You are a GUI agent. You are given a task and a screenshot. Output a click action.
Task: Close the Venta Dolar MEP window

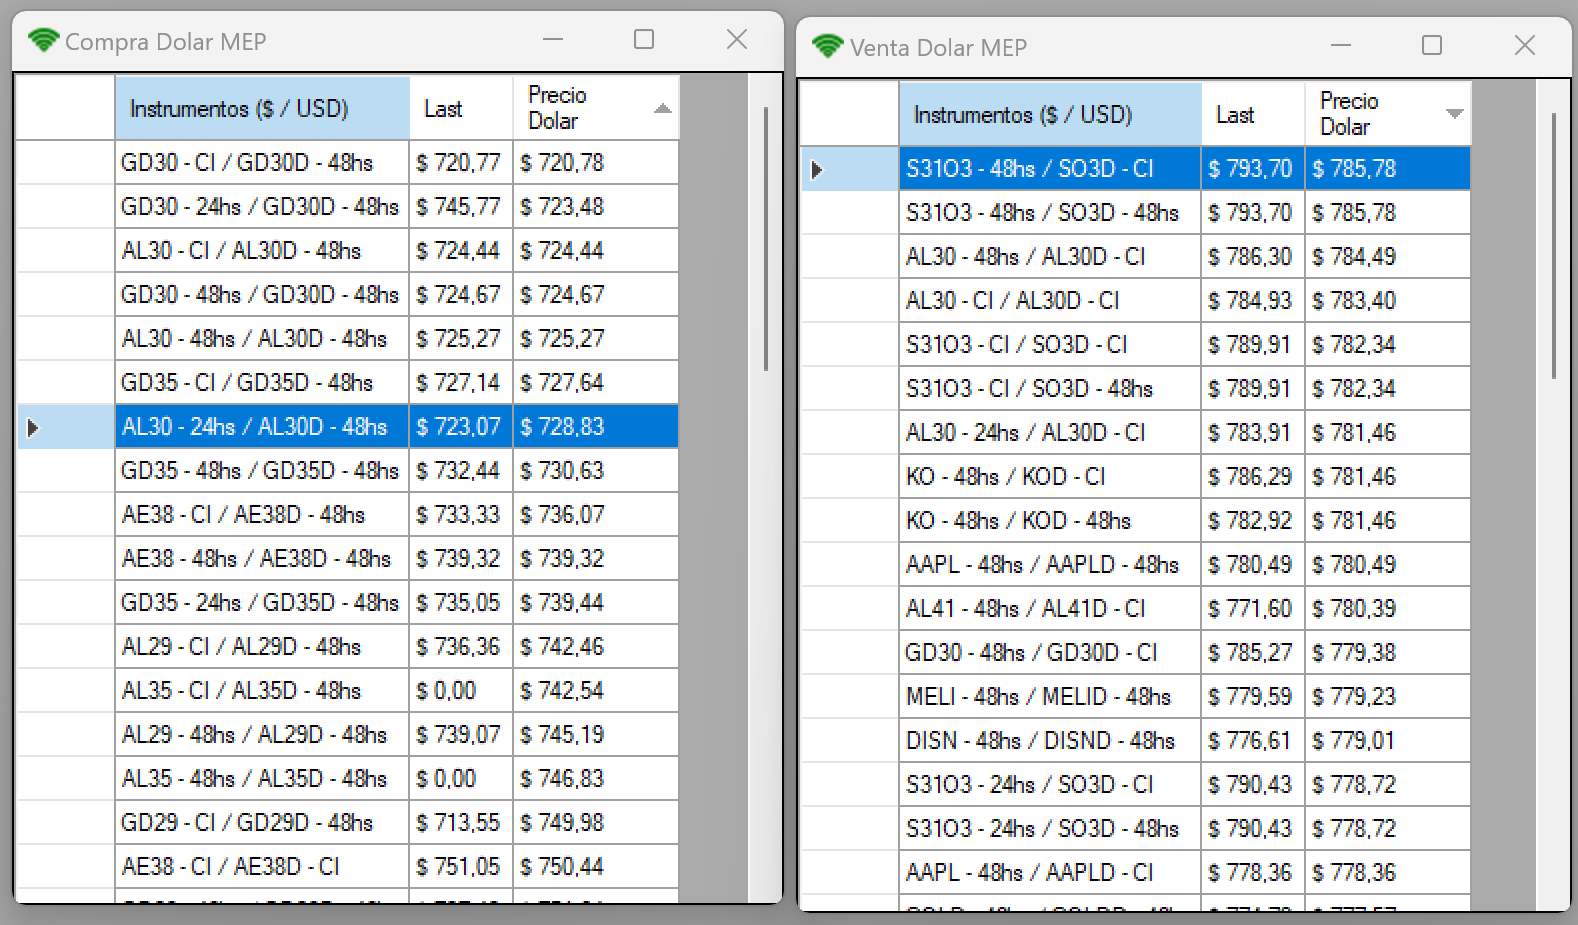(1525, 46)
